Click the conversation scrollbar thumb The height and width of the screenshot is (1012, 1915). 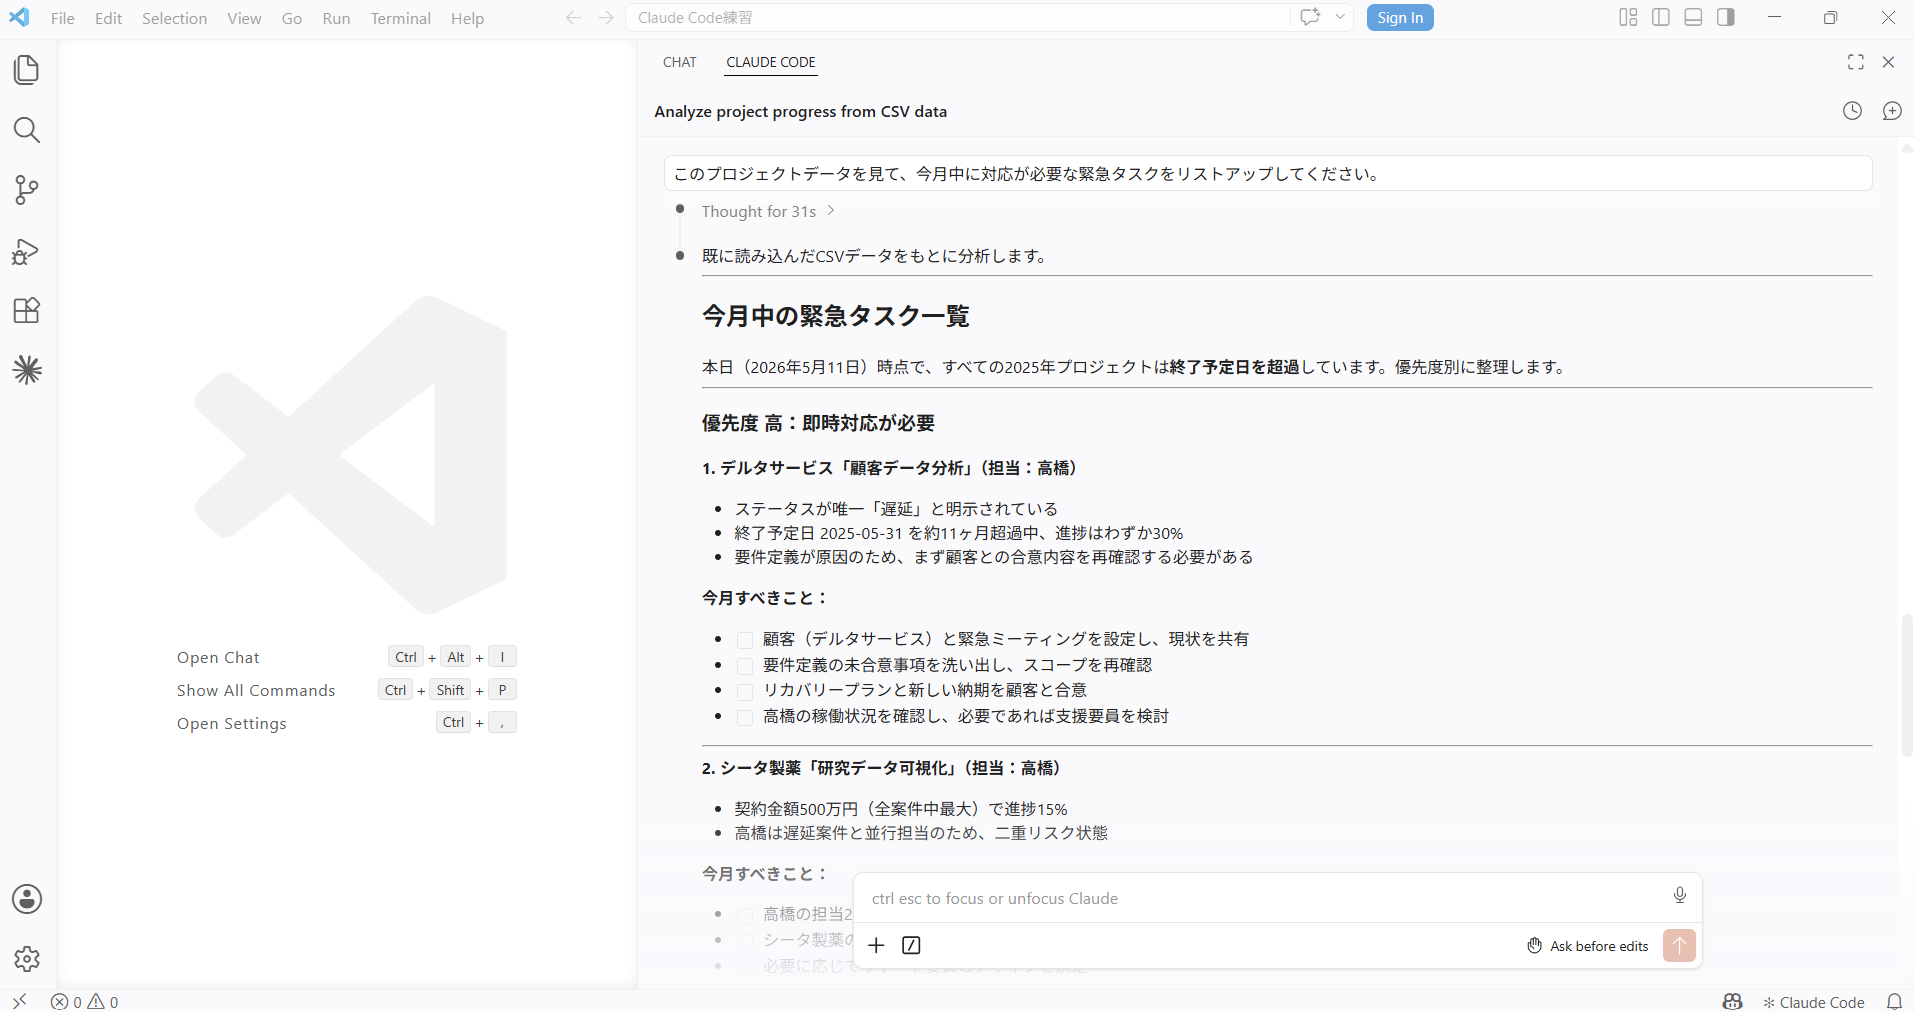coord(1907,685)
